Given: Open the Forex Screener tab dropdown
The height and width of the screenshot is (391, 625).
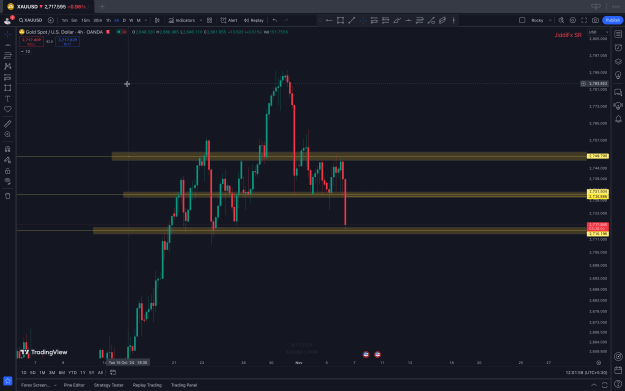Looking at the screenshot, I should click(38, 385).
